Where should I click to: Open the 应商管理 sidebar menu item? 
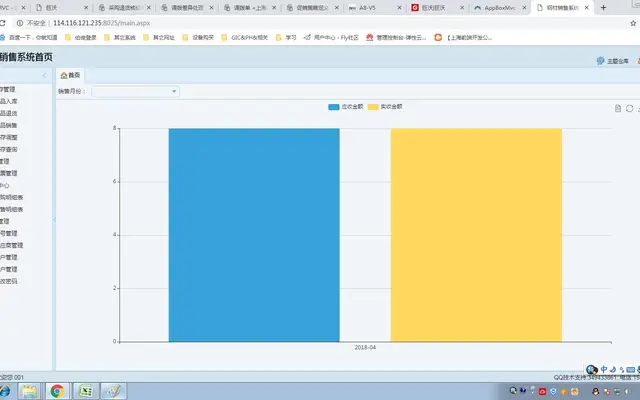[11, 245]
